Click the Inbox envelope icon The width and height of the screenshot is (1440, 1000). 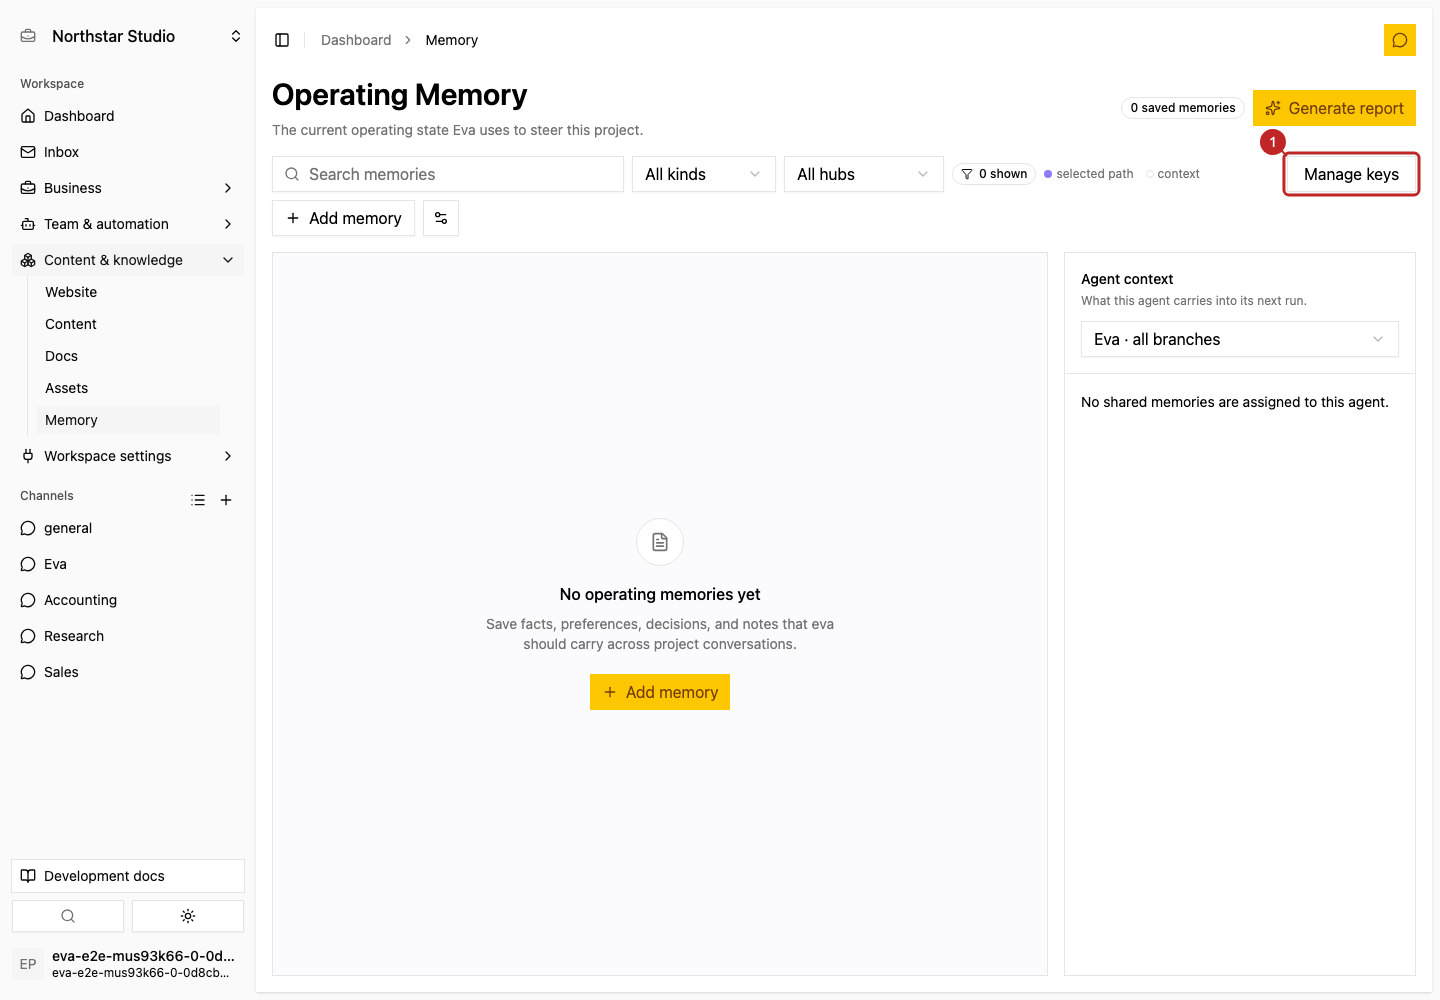click(28, 152)
